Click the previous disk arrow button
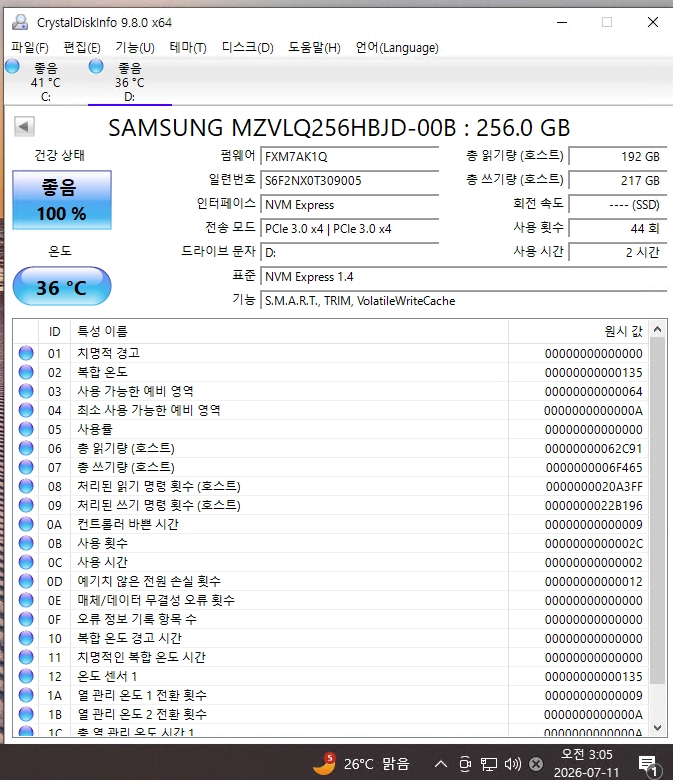 (24, 126)
